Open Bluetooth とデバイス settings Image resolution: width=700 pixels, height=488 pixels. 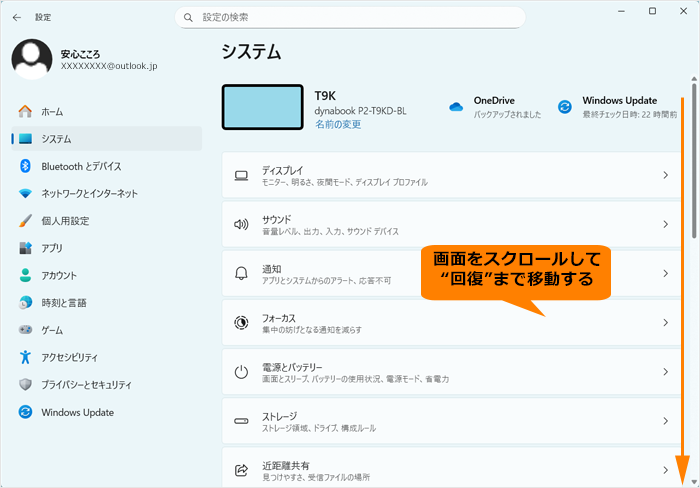pos(81,166)
